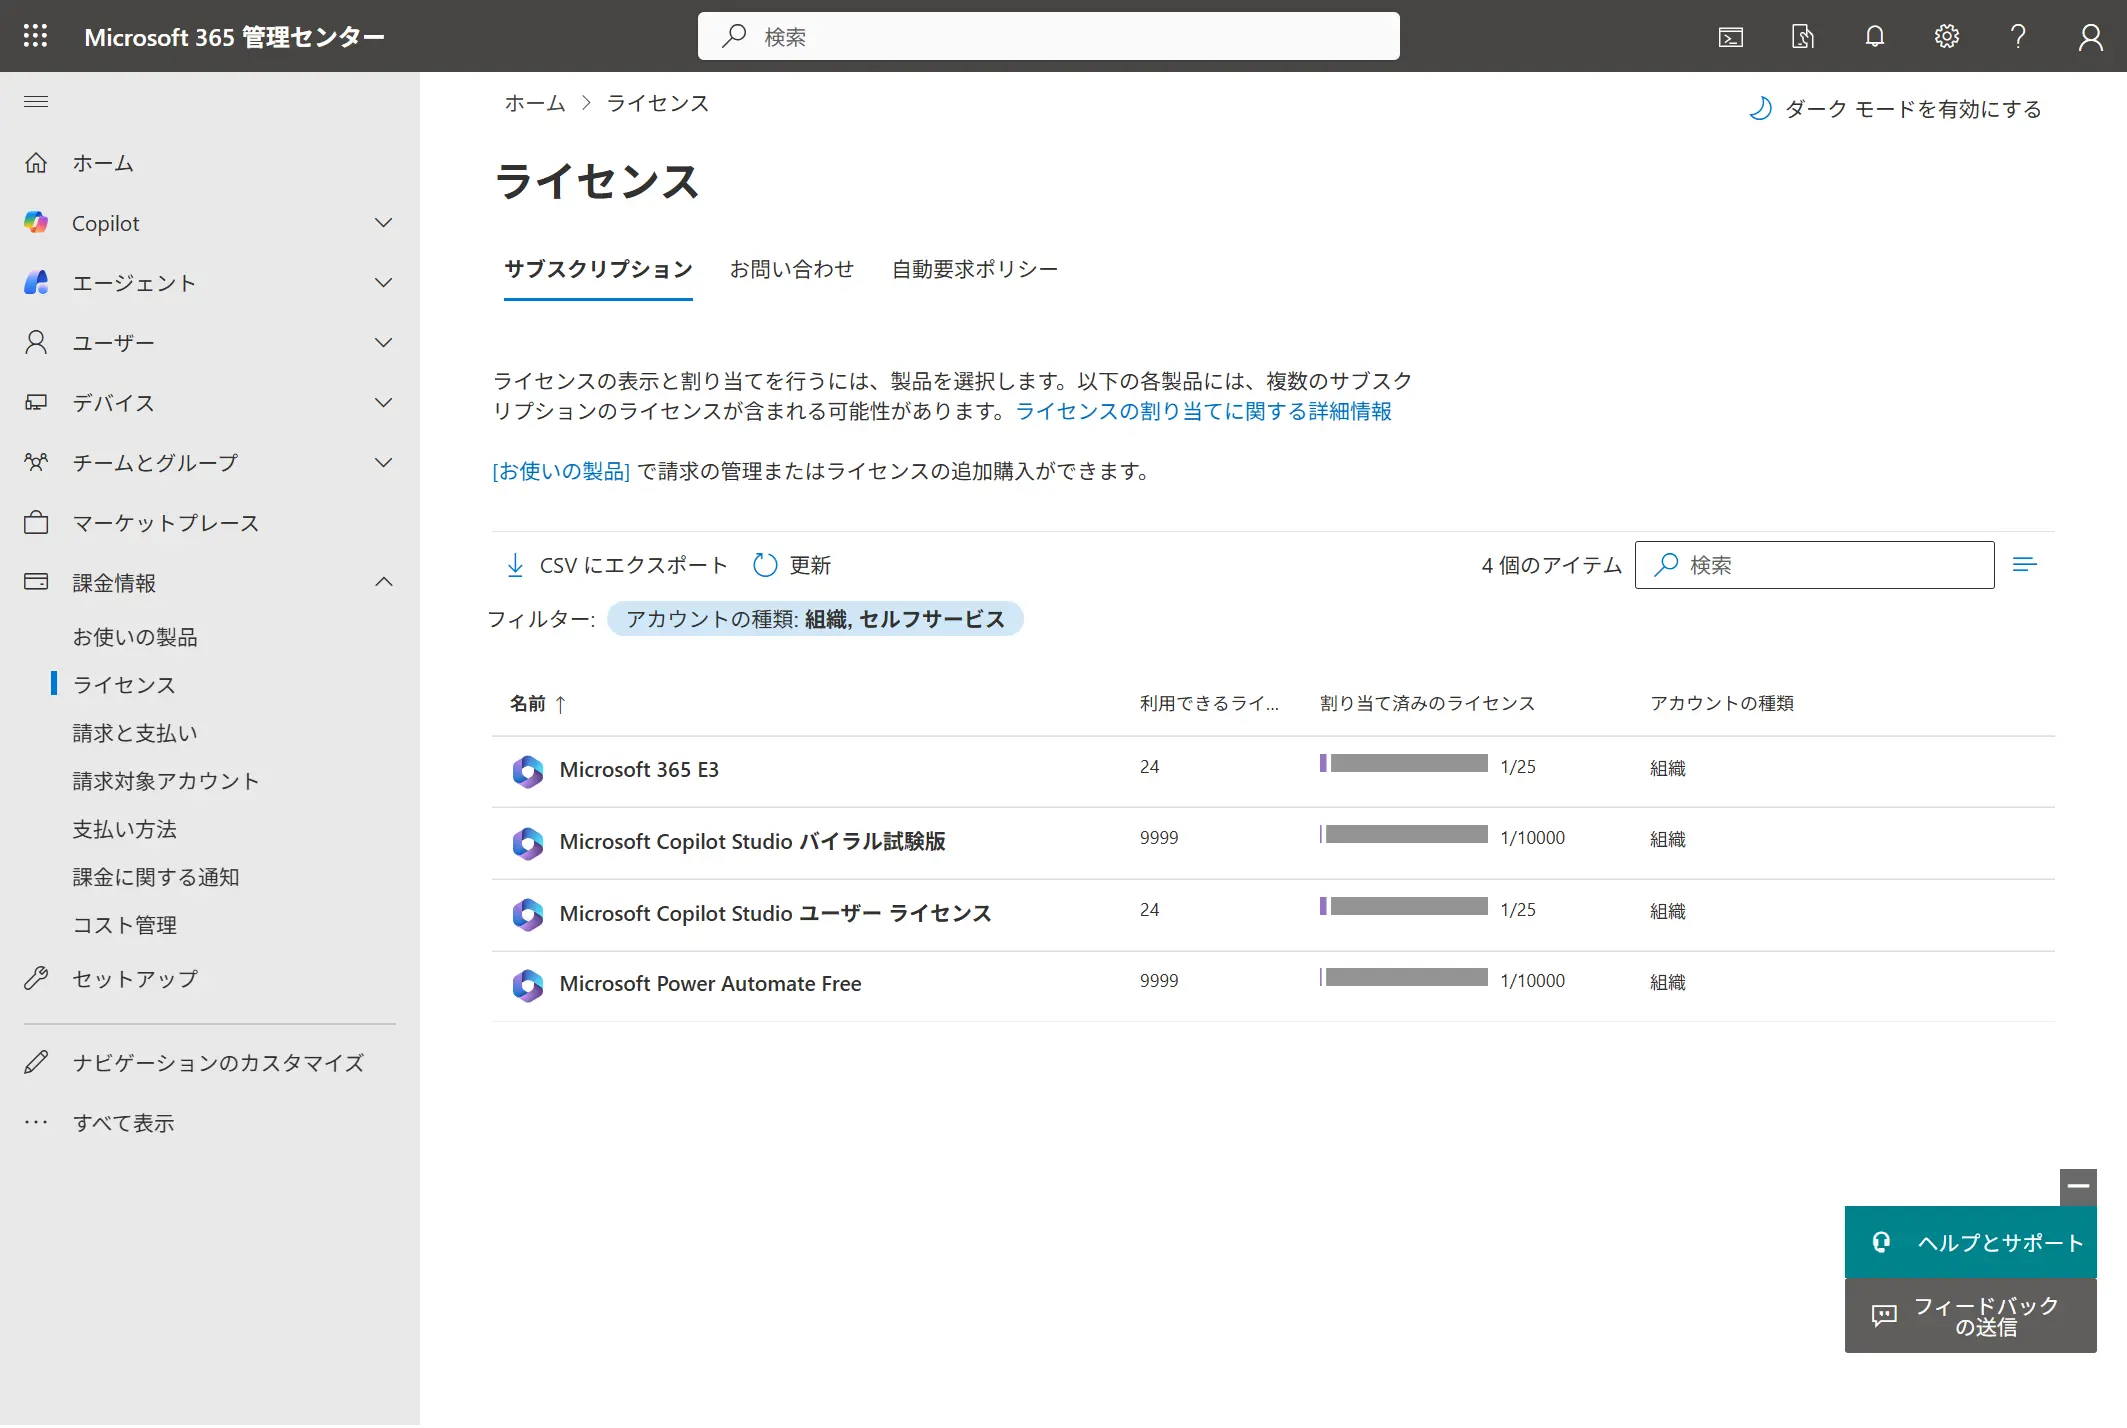Expand the Copilot navigation section
This screenshot has height=1428, width=2127.
click(383, 223)
